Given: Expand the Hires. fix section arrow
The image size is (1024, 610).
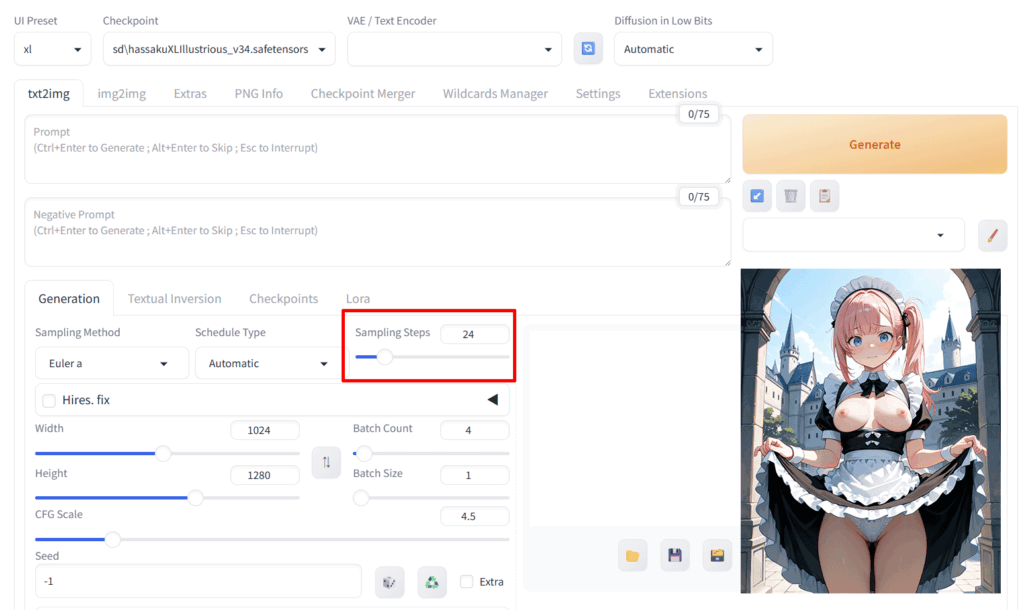Looking at the screenshot, I should (x=492, y=400).
